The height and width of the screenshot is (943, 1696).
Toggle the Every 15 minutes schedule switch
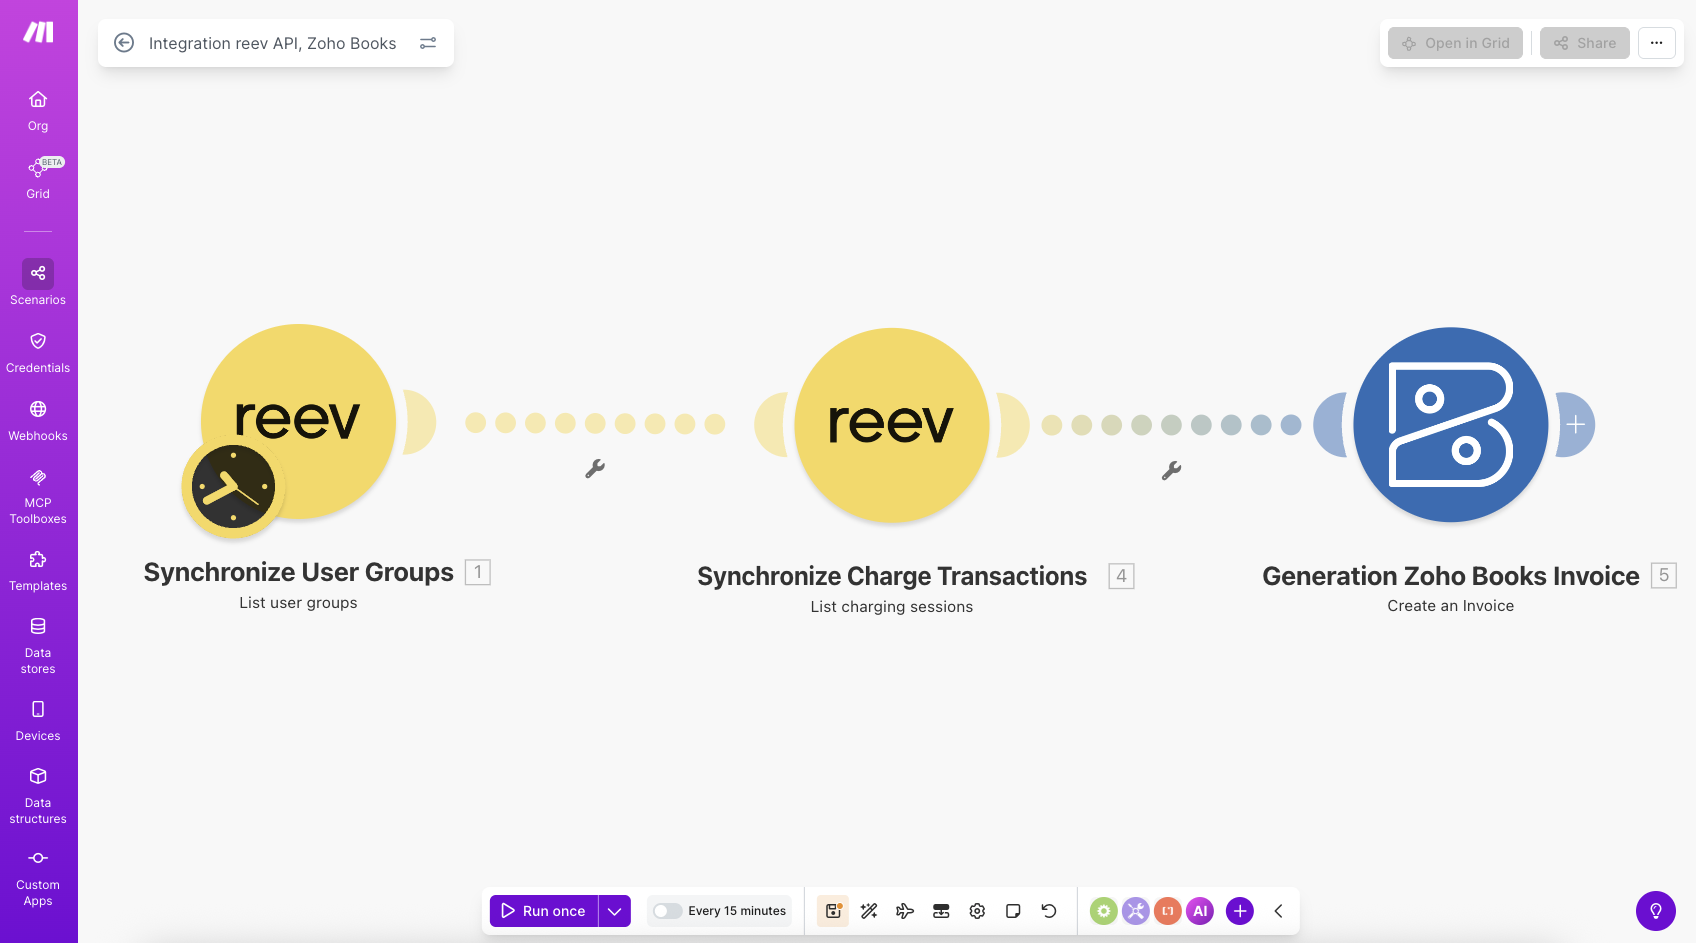pyautogui.click(x=668, y=911)
